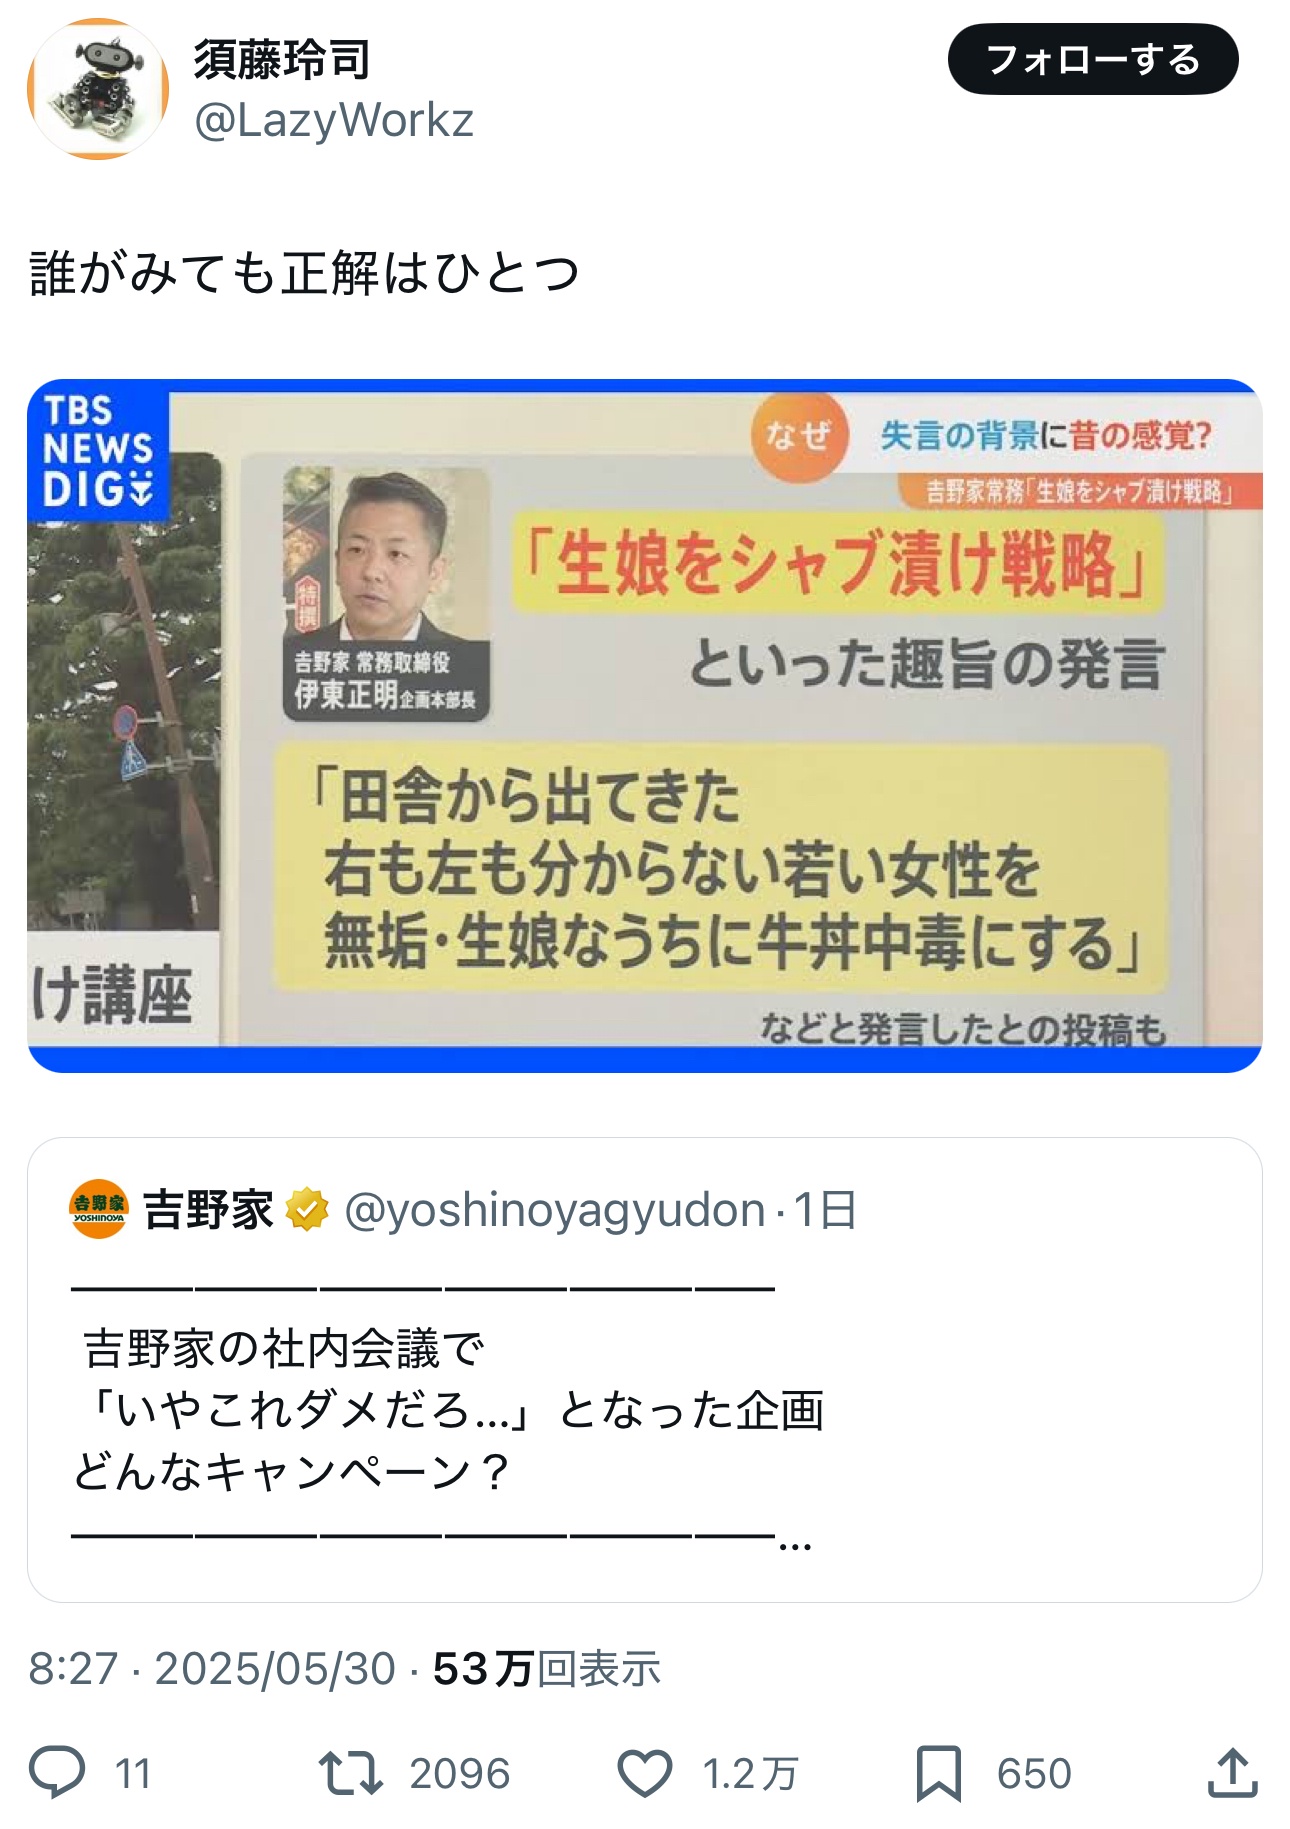Open the @LazyWorkz handle link

334,121
